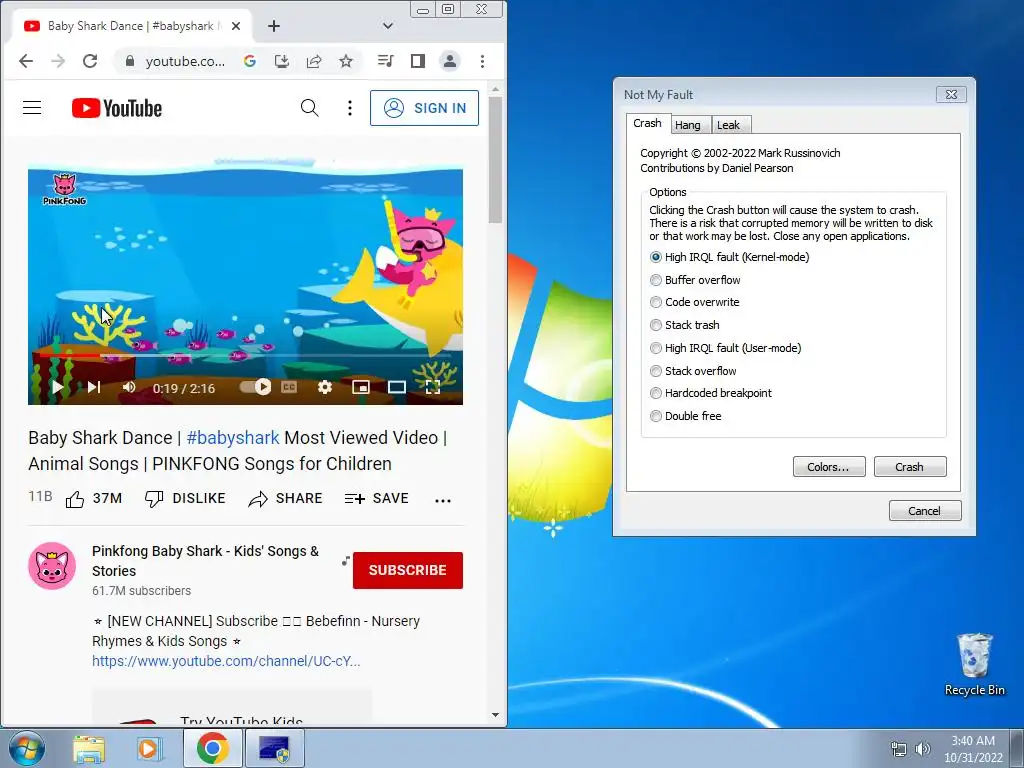This screenshot has height=768, width=1024.
Task: Click the Crash button
Action: (x=910, y=466)
